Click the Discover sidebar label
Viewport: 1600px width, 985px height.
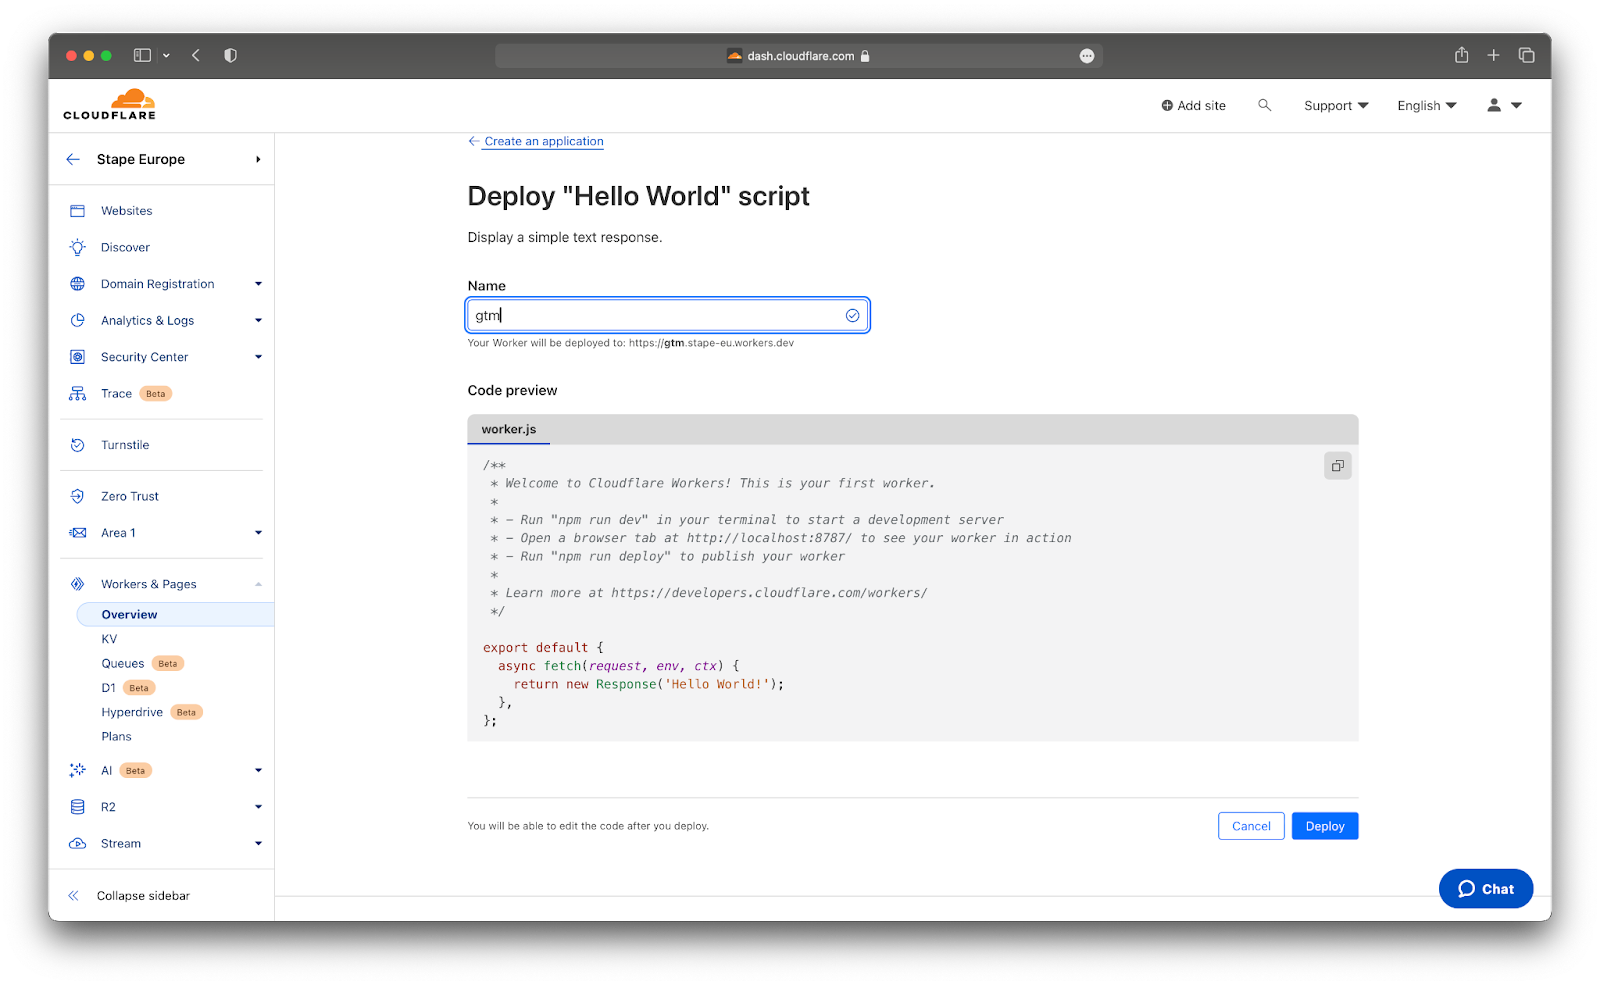tap(125, 247)
